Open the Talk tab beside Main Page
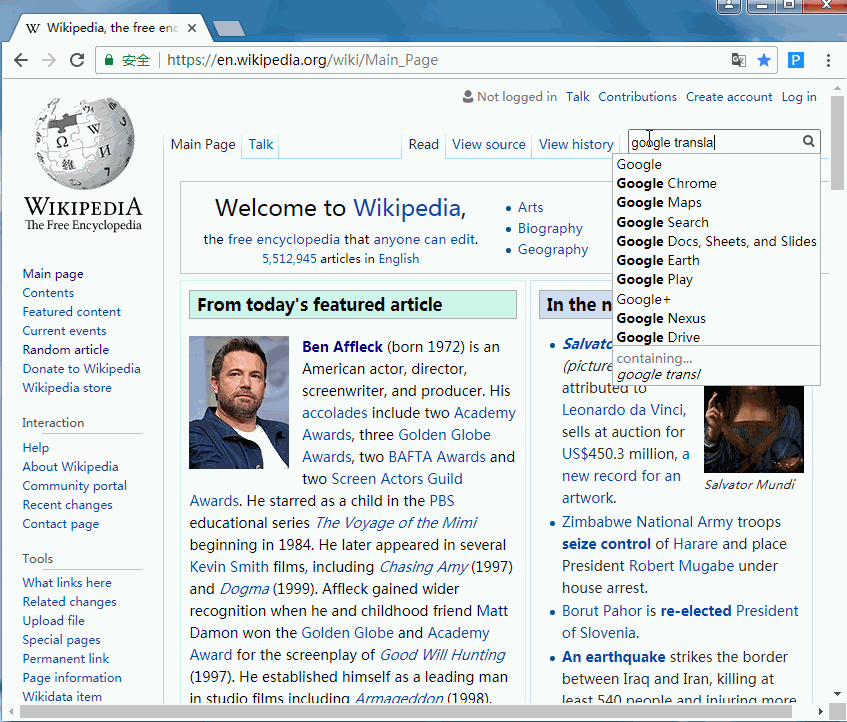 coord(261,144)
